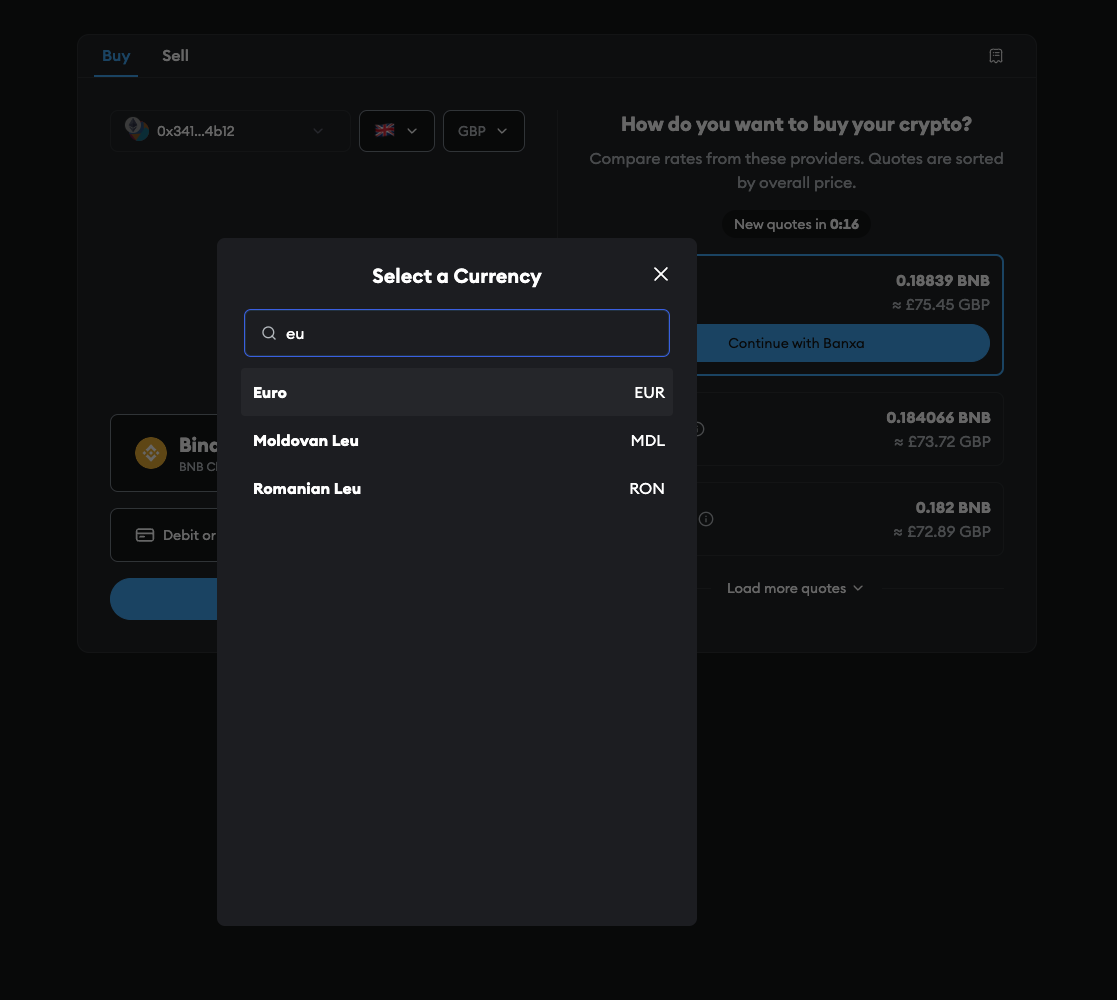1117x1000 pixels.
Task: Select the Buy tab
Action: pos(116,56)
